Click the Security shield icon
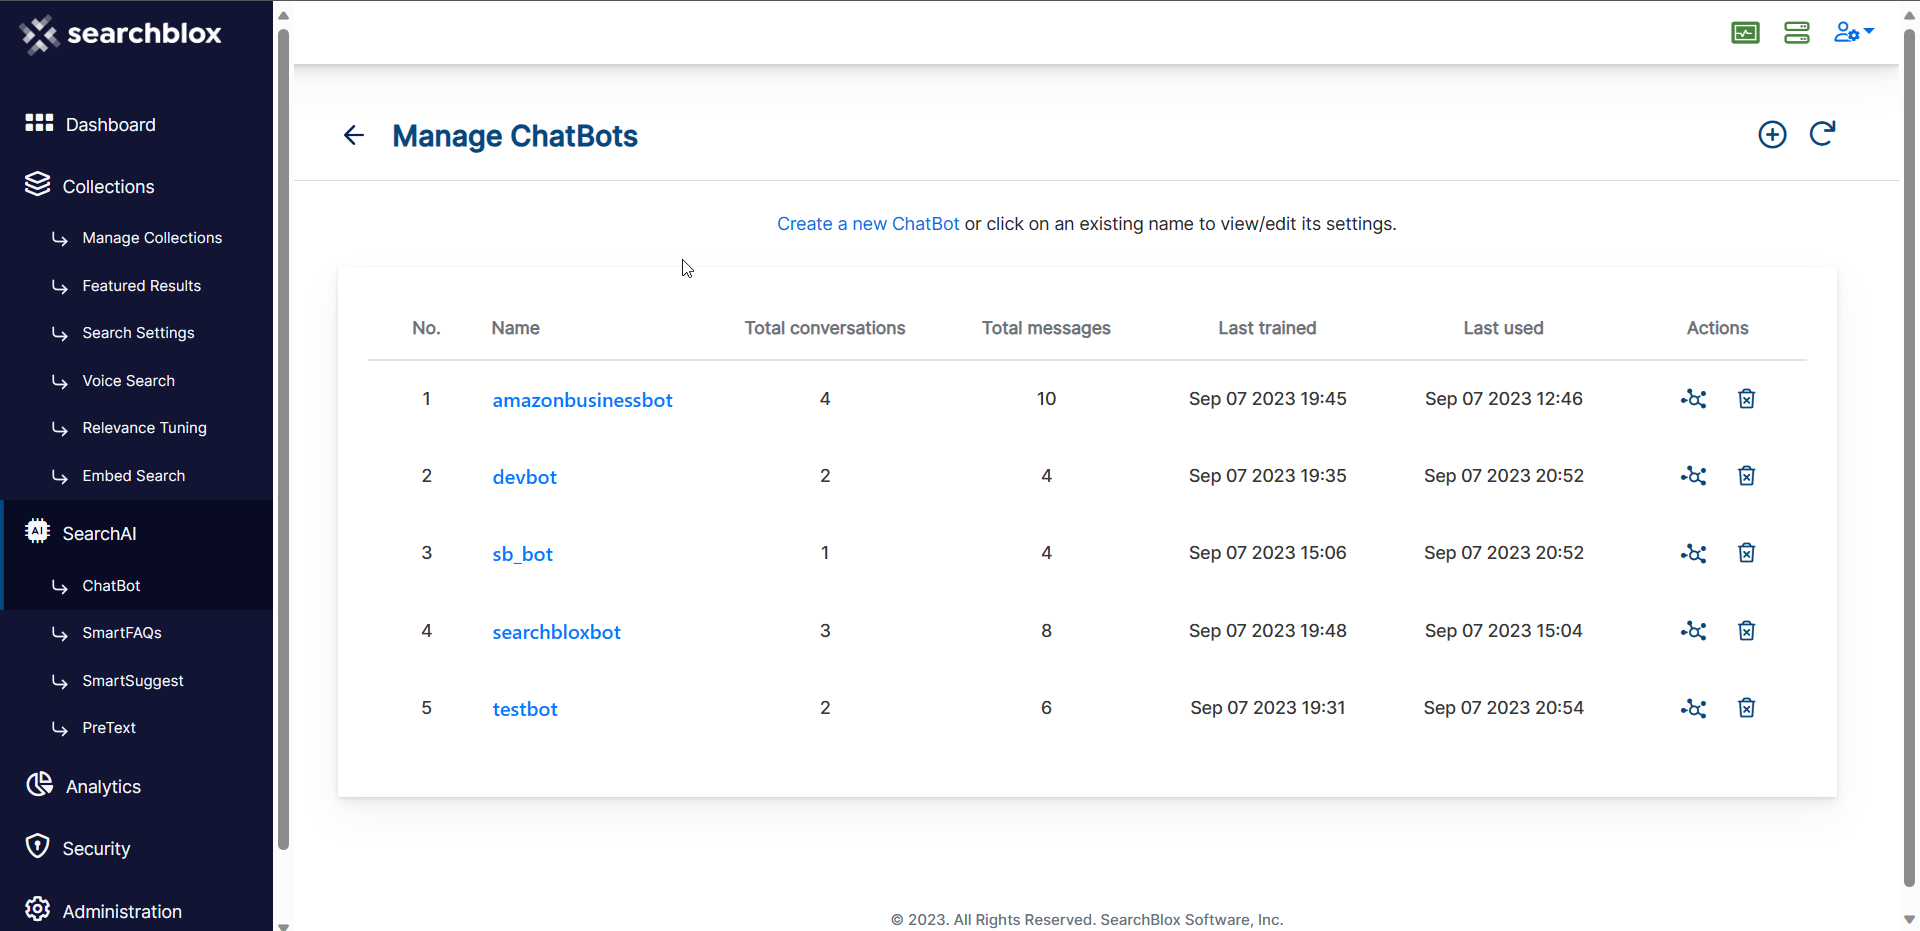Viewport: 1920px width, 931px height. point(38,846)
